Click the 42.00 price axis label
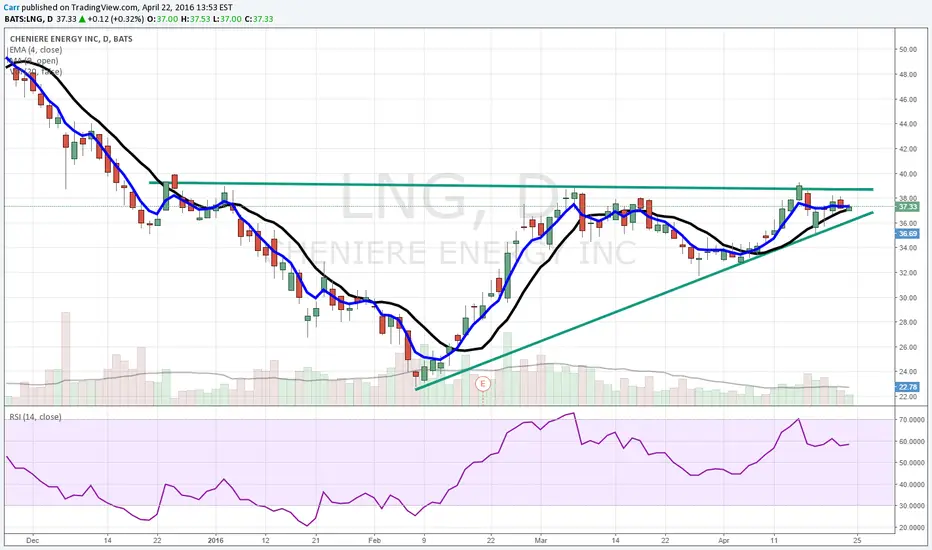 pyautogui.click(x=907, y=149)
